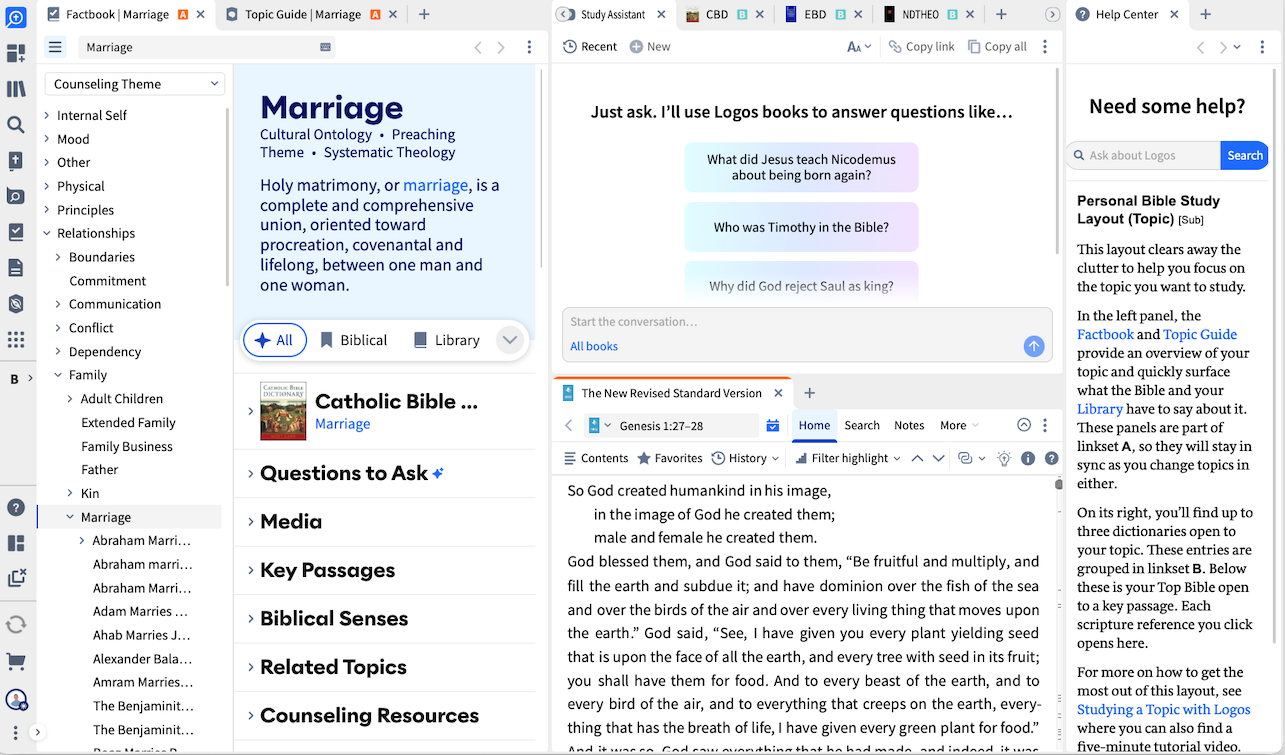The image size is (1285, 755).
Task: Open the Study Assistant panel kebab menu
Action: [1045, 47]
